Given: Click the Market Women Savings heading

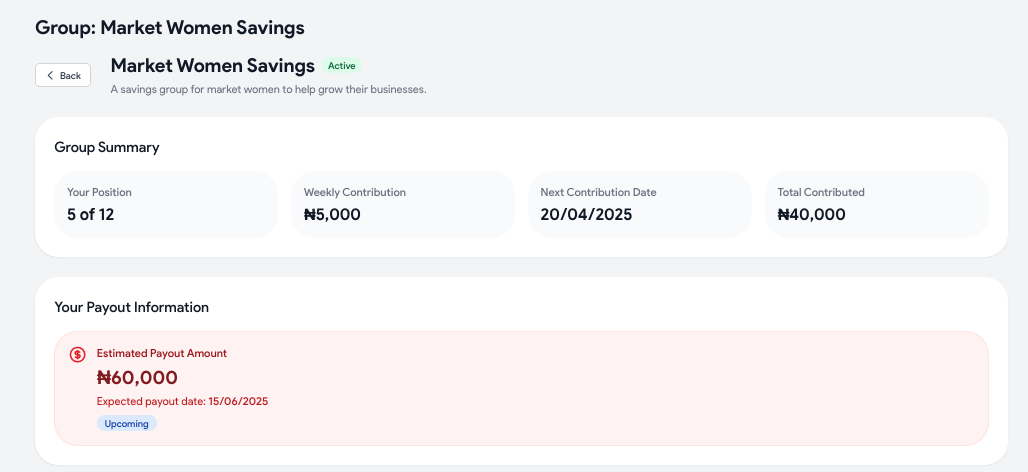Looking at the screenshot, I should click(x=212, y=66).
